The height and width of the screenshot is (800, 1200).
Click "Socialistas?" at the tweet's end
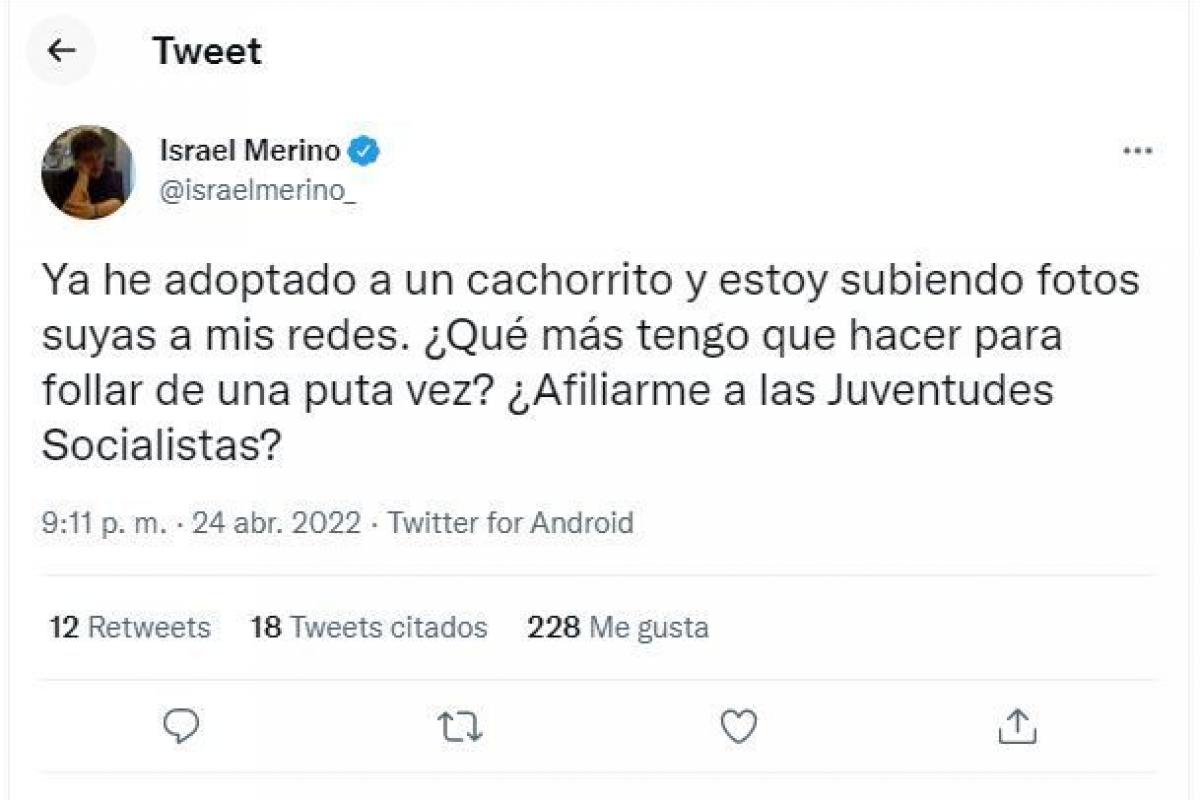click(159, 446)
